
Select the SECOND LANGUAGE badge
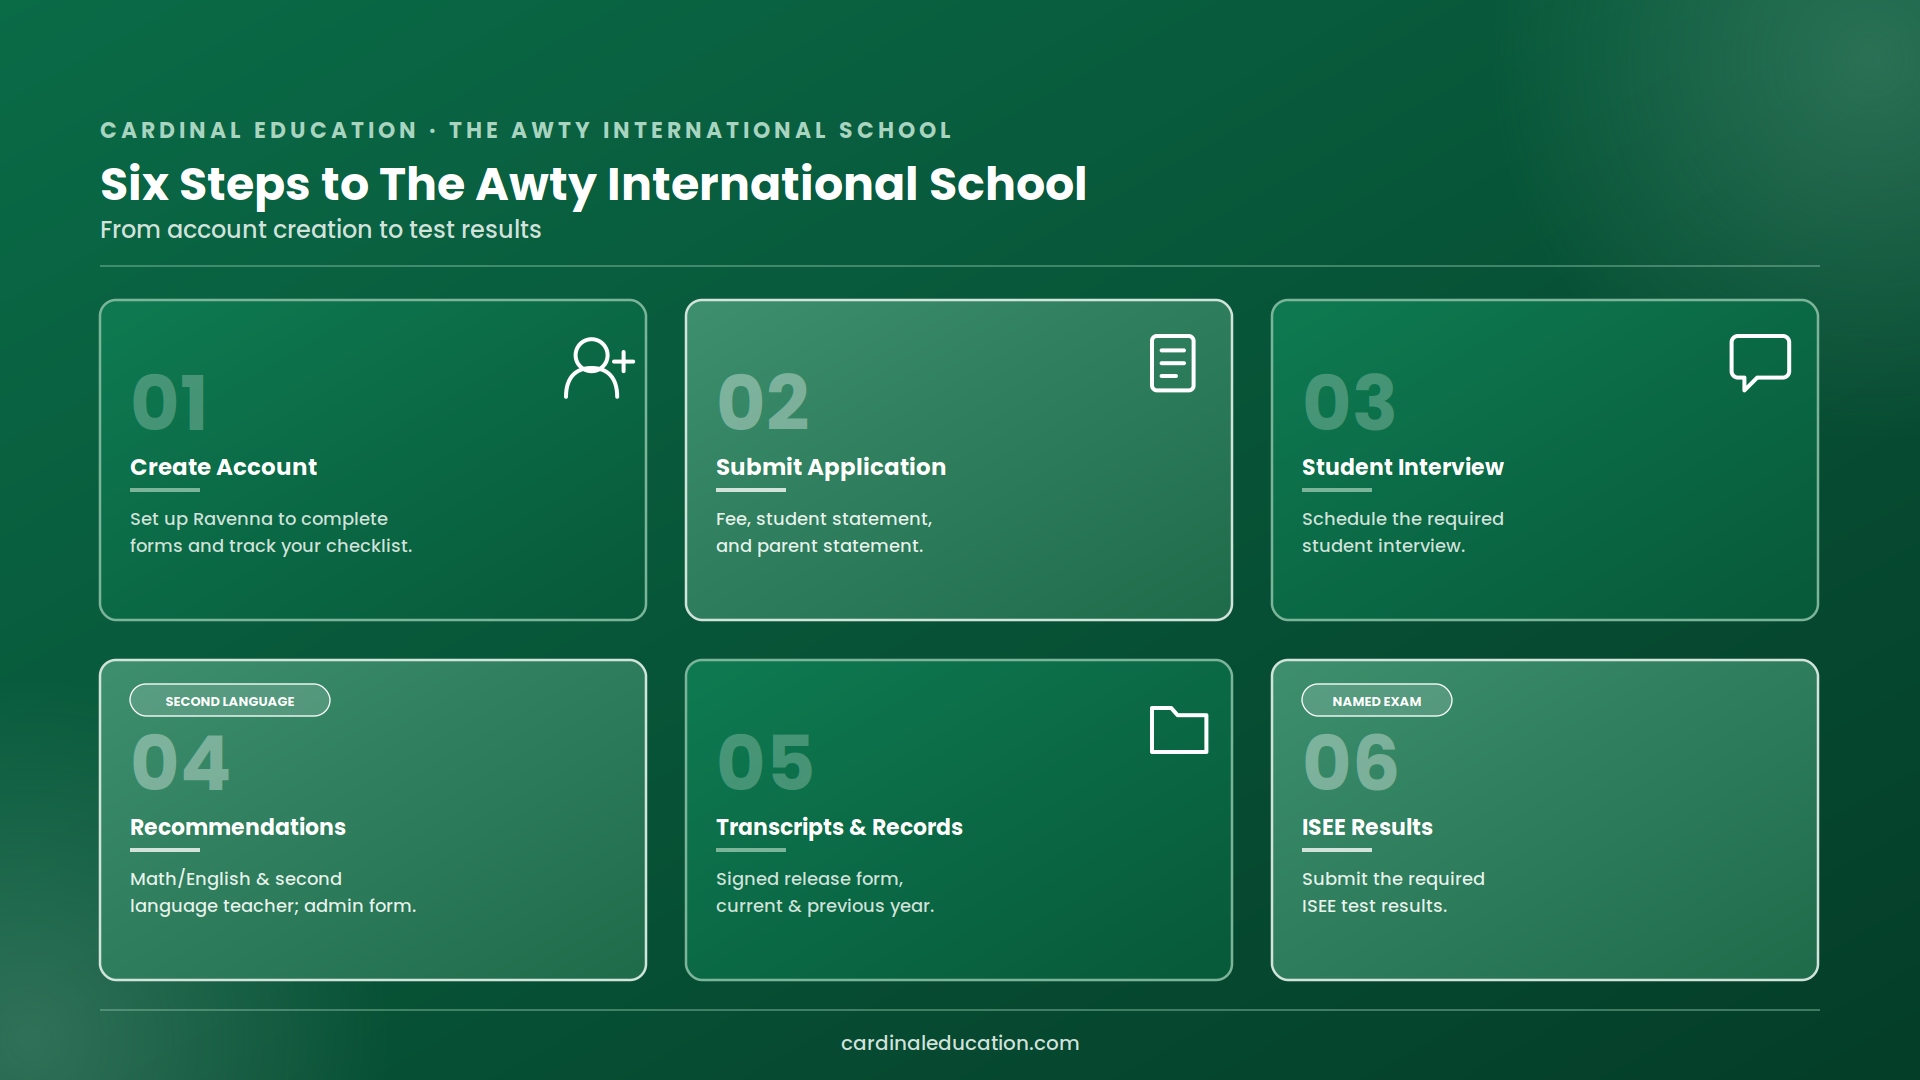(230, 700)
